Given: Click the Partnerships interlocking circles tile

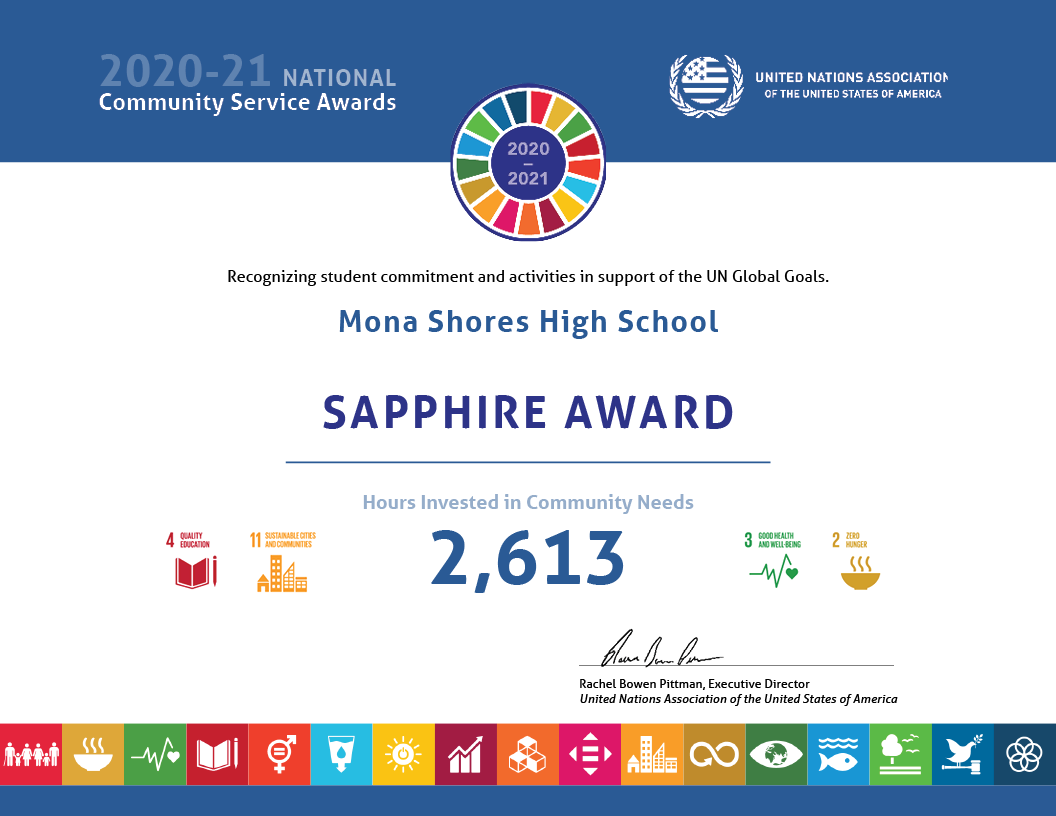Looking at the screenshot, I should 1025,754.
